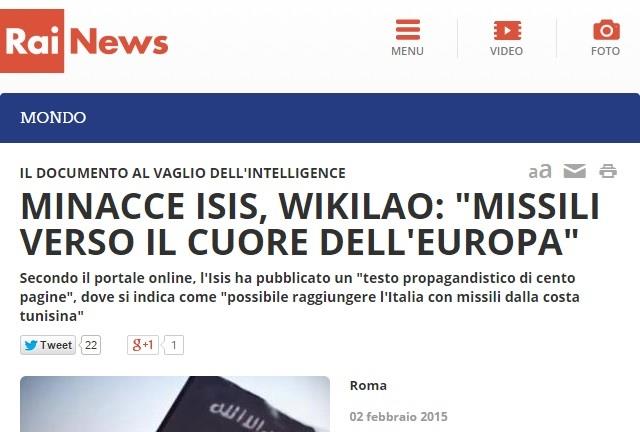The height and width of the screenshot is (432, 640).
Task: Click the Twitter bird Tweet button
Action: tap(48, 345)
